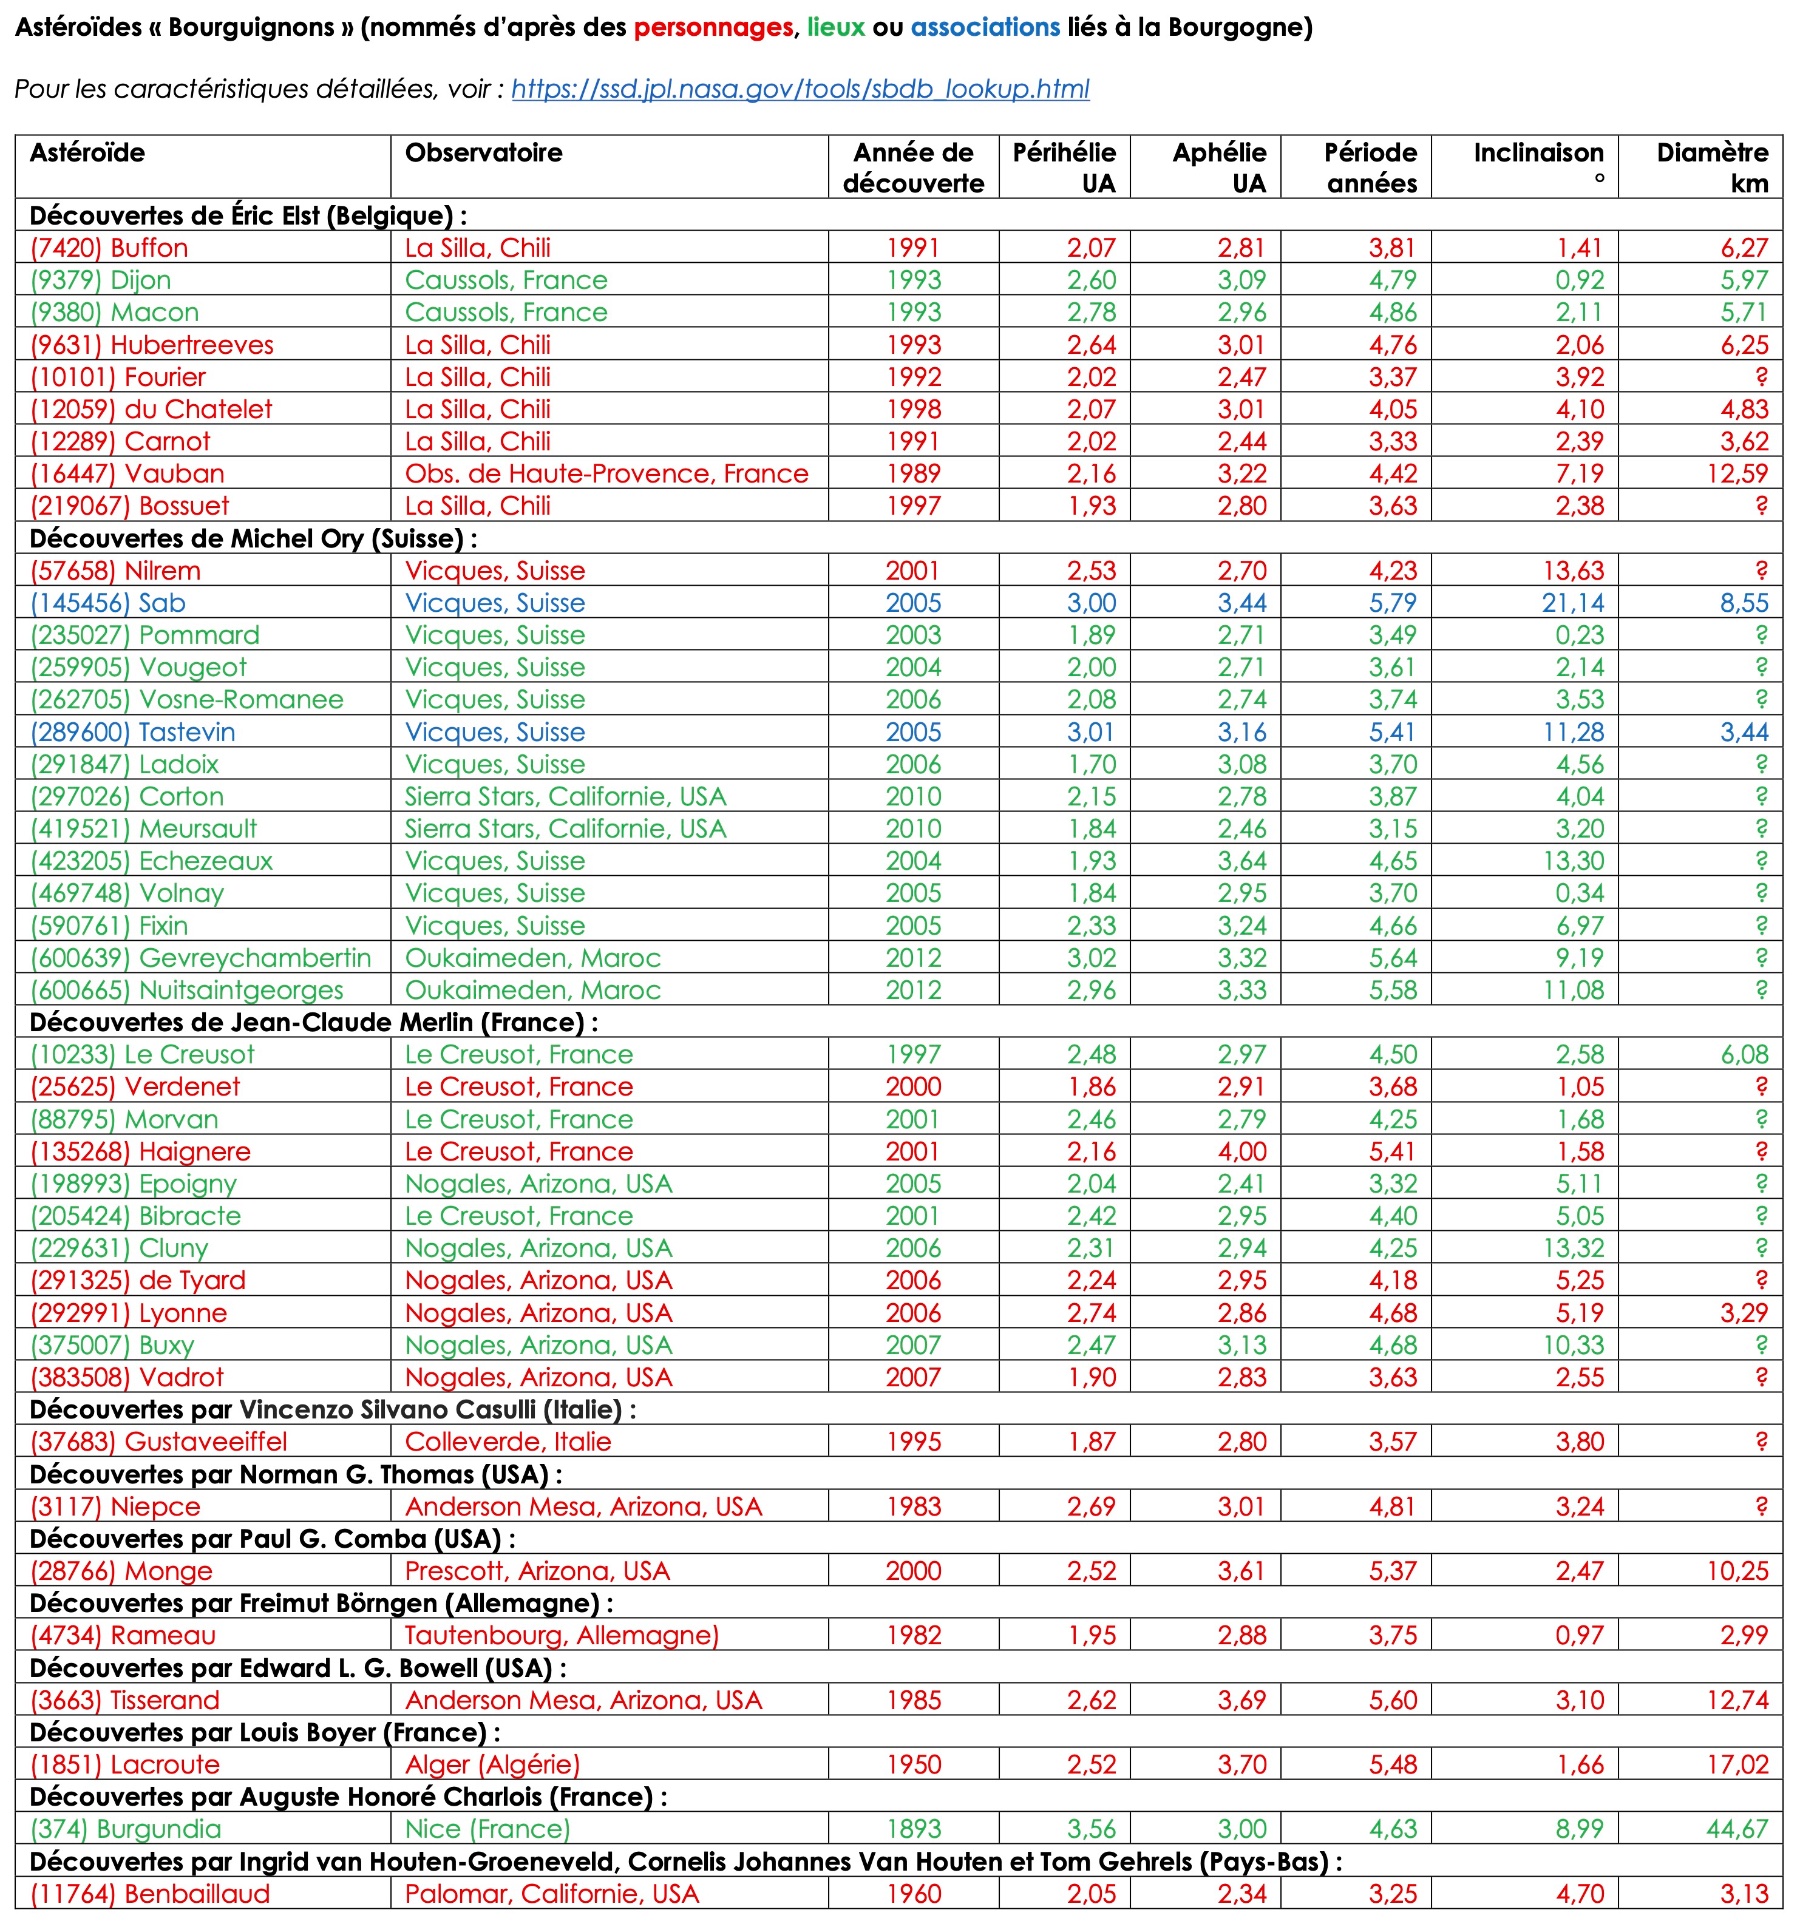Click the Observatoire column header
Image resolution: width=1800 pixels, height=1921 pixels.
pyautogui.click(x=483, y=153)
